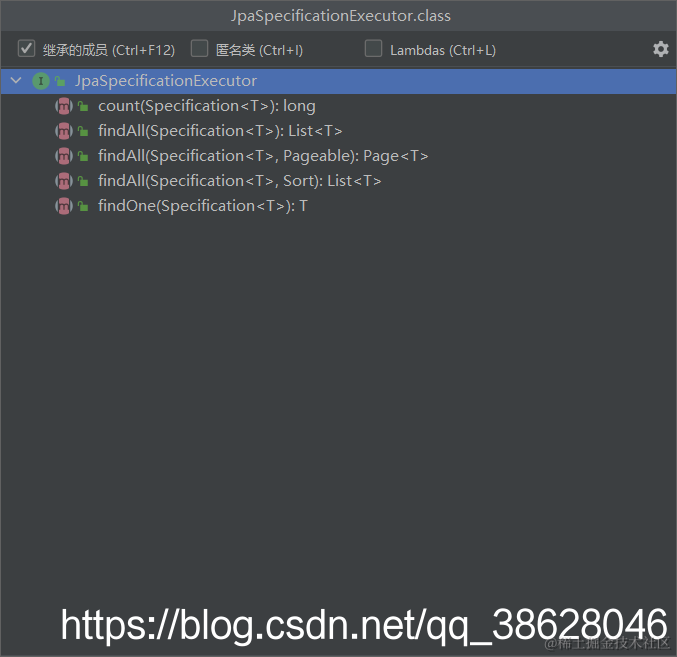677x657 pixels.
Task: Click the JpaSpecificationExecutor.class popup title
Action: 341,16
